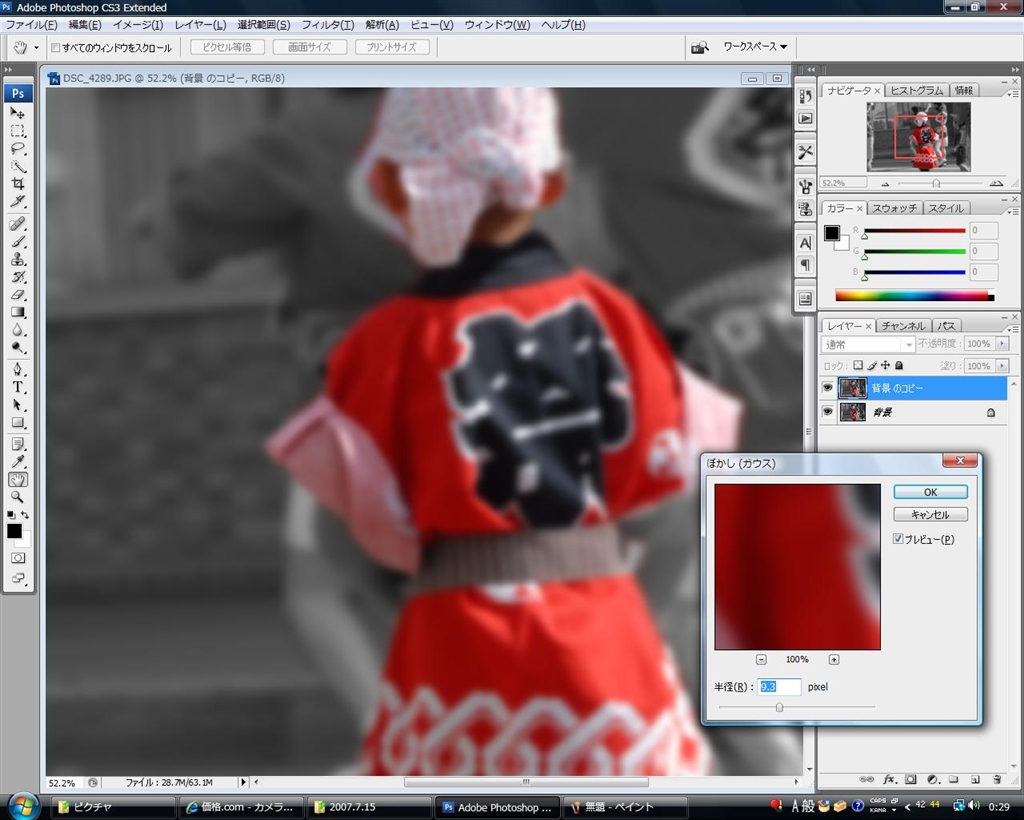Open the Color panel options menu
This screenshot has height=820, width=1024.
(1013, 212)
